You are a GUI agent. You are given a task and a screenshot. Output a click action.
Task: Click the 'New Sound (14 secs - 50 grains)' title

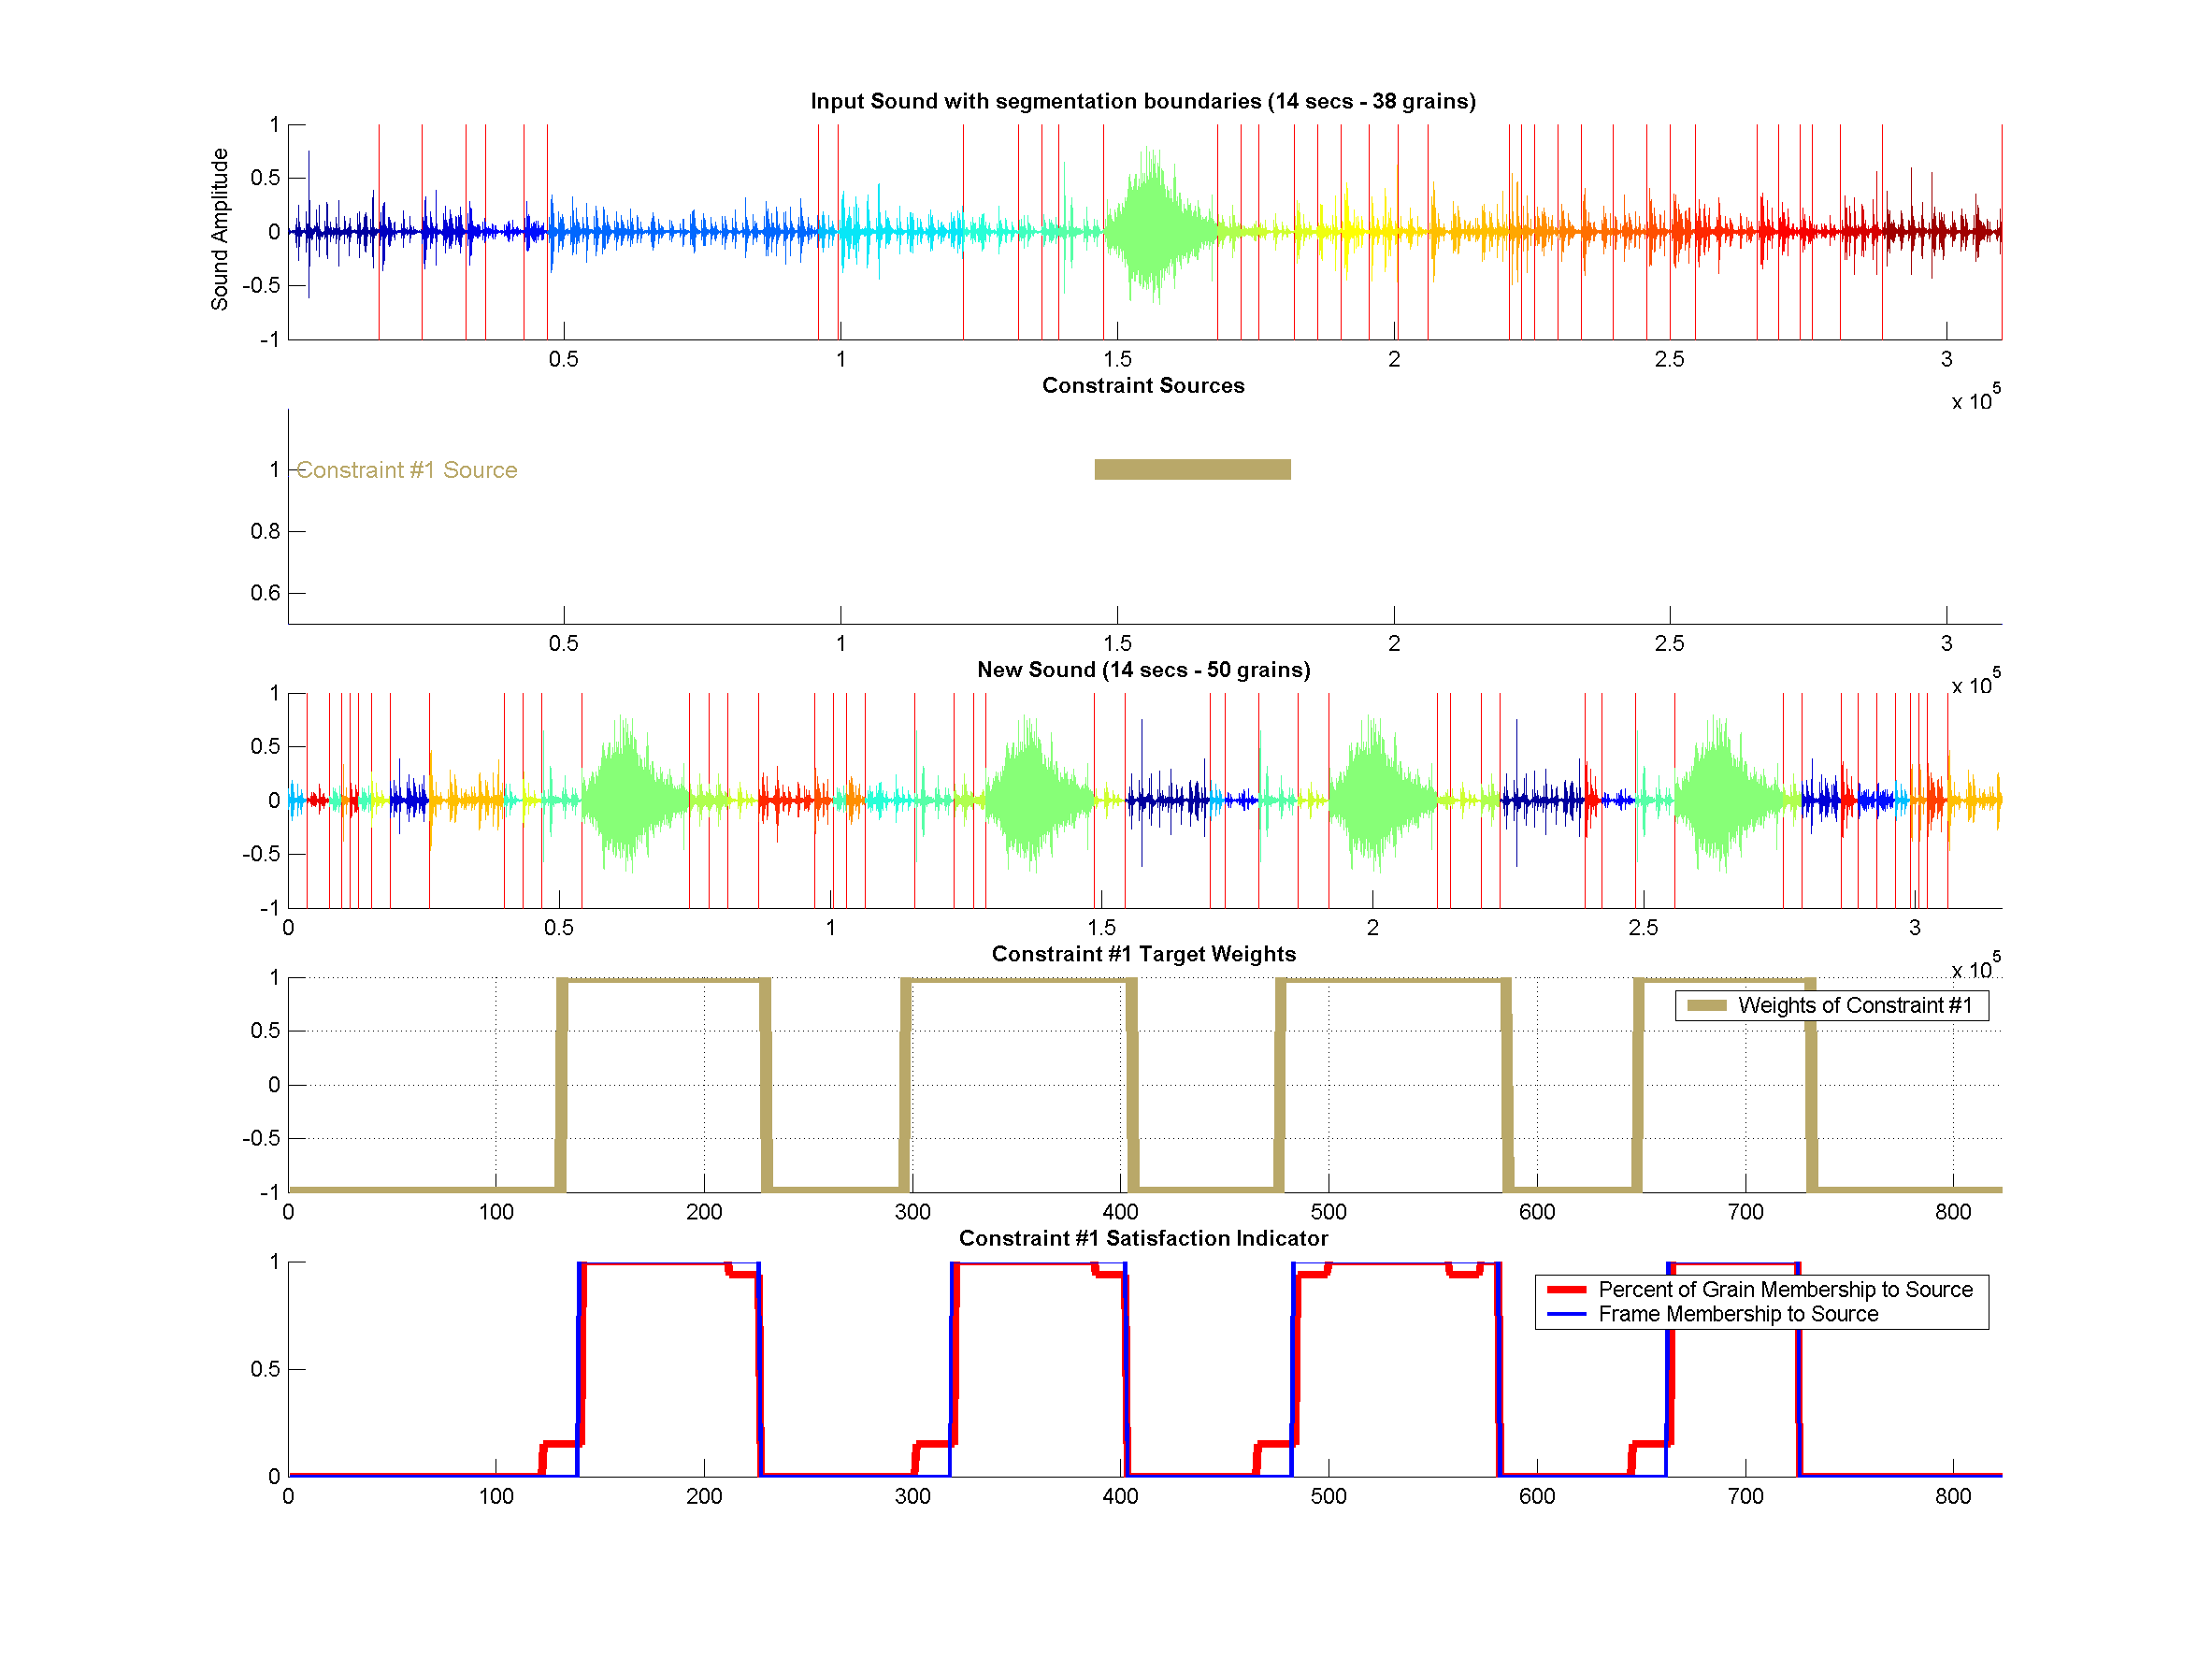coord(1142,669)
